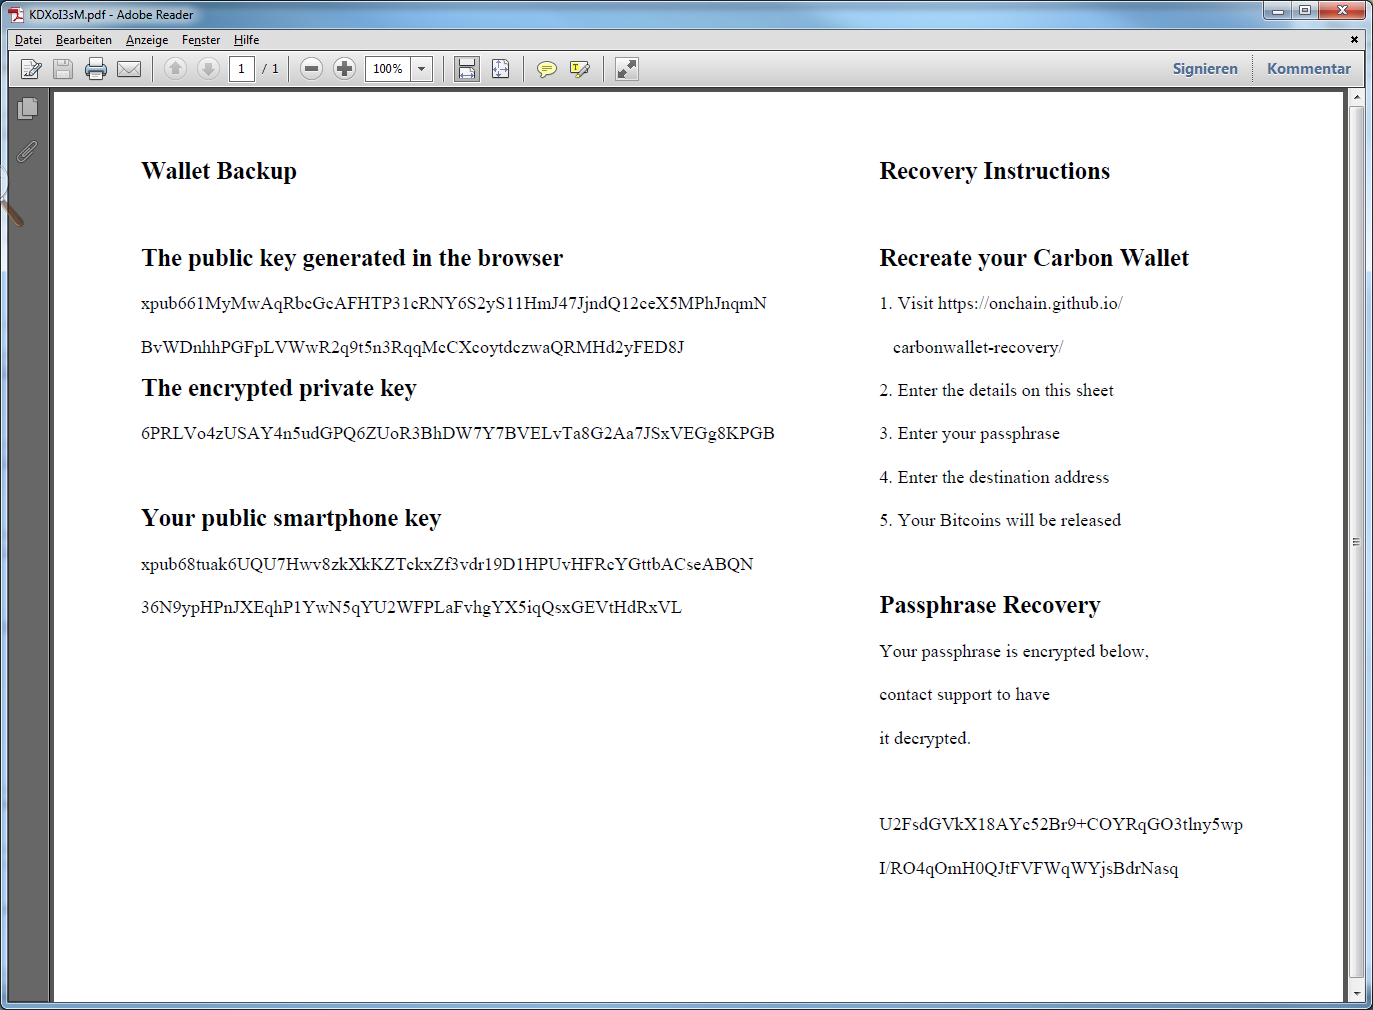The width and height of the screenshot is (1373, 1010).
Task: Click 'The public key generated in the browser' heading
Action: coord(352,258)
